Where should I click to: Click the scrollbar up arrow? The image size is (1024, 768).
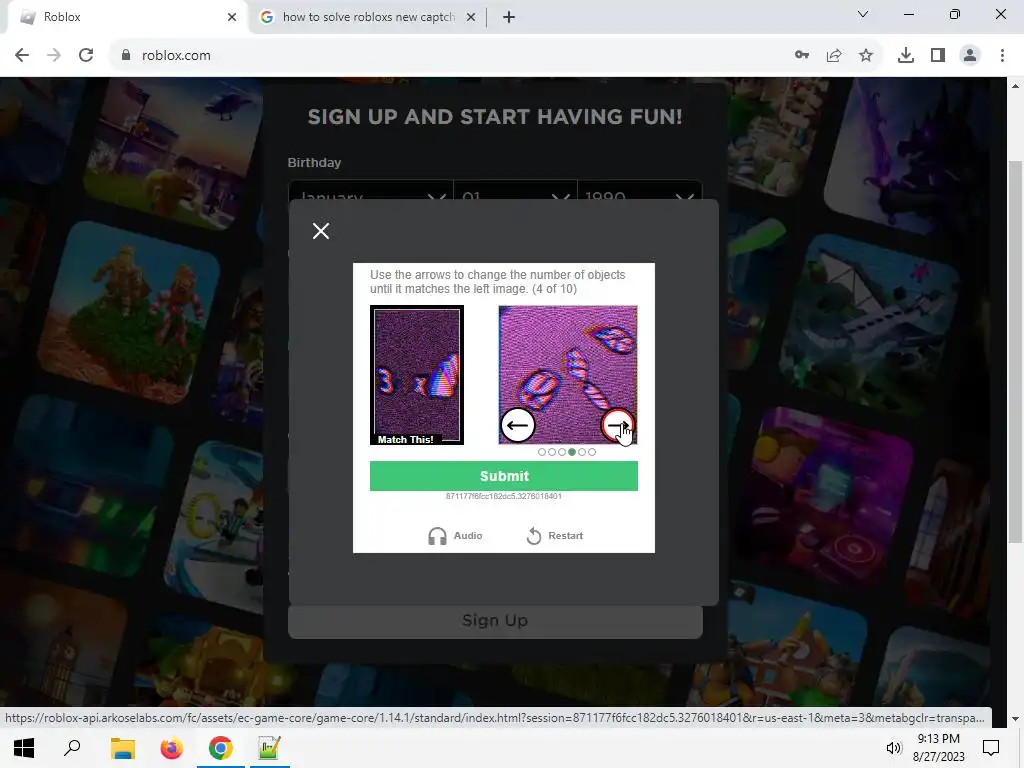pos(1015,86)
